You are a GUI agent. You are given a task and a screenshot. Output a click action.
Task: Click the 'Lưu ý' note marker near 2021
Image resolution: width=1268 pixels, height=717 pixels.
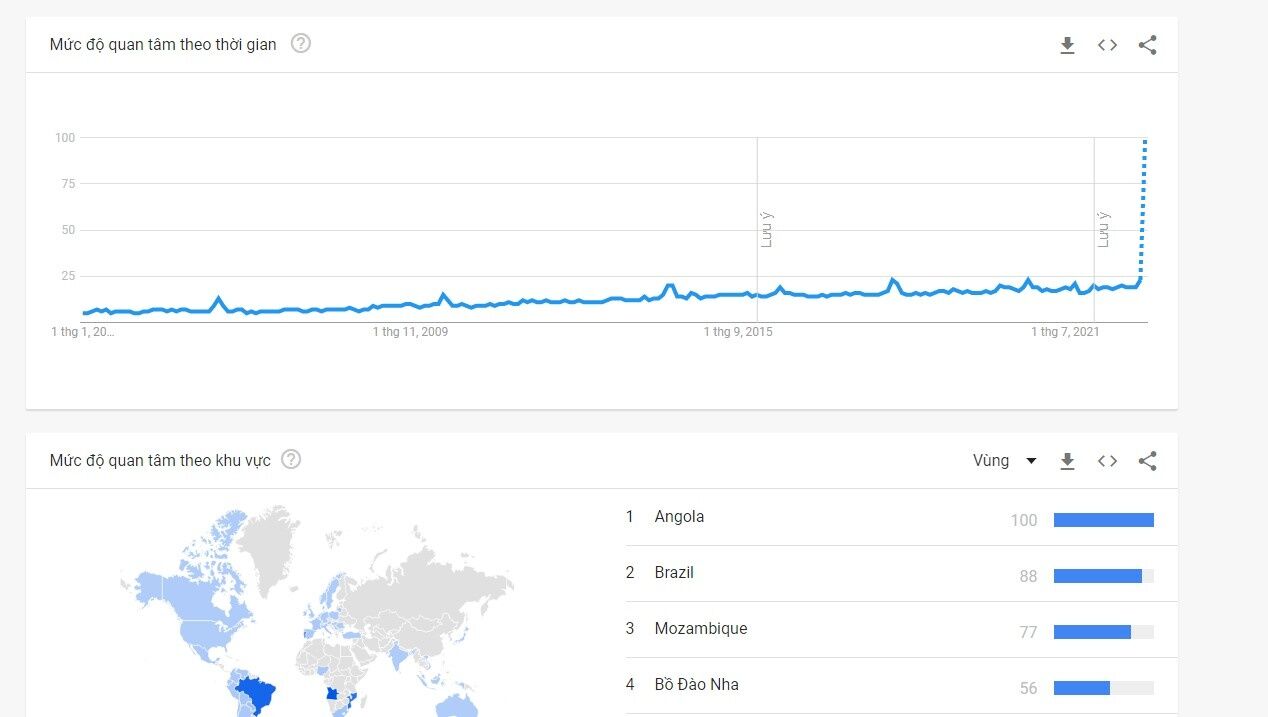(1104, 229)
